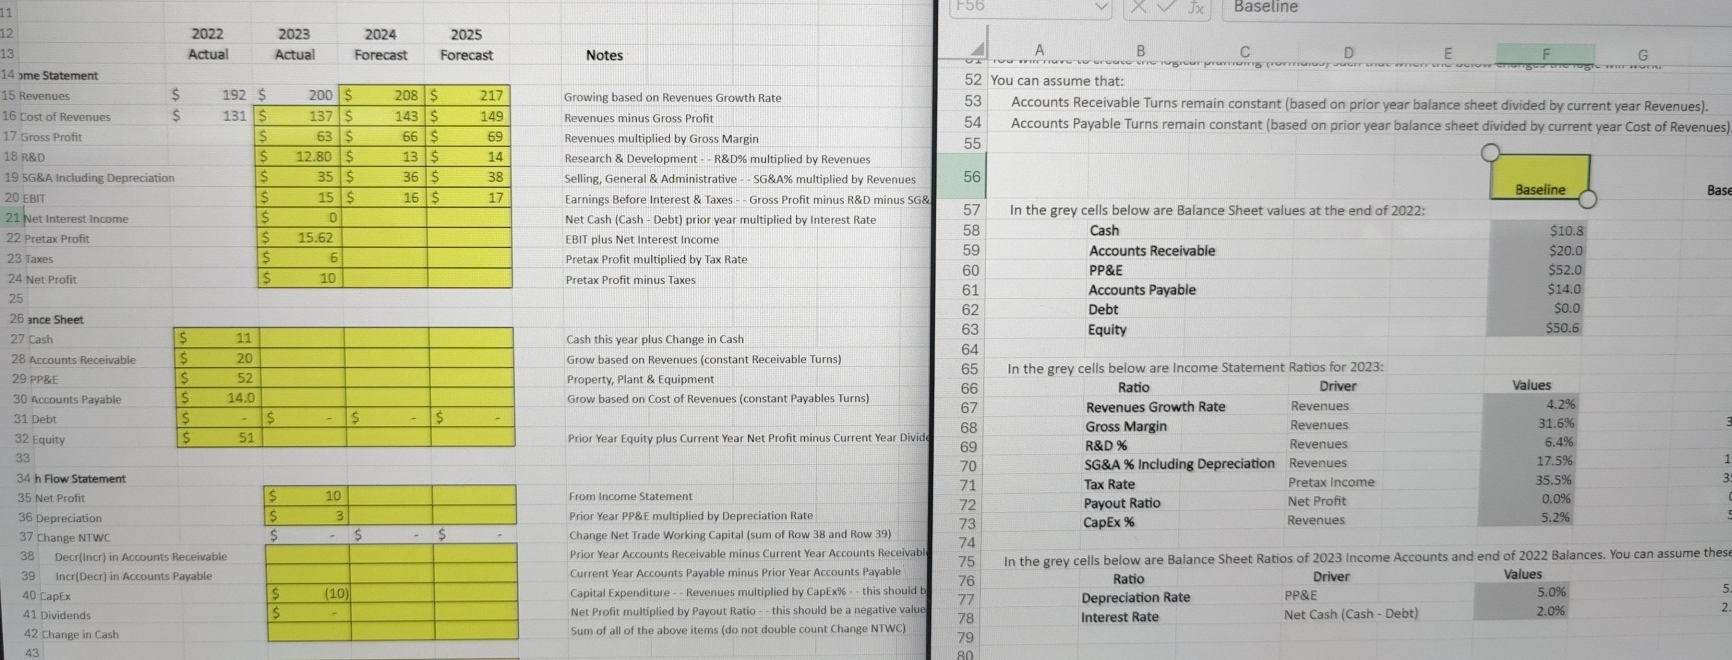The image size is (1732, 660).
Task: Click the 2025 Revenues forecast cell showing 217
Action: tap(469, 96)
